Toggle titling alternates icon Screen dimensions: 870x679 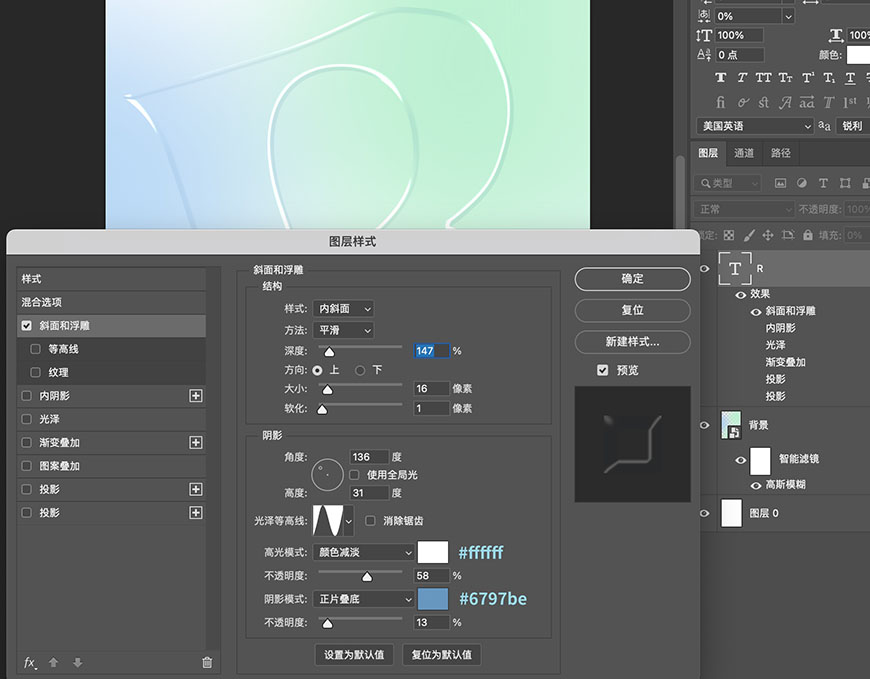(x=828, y=102)
